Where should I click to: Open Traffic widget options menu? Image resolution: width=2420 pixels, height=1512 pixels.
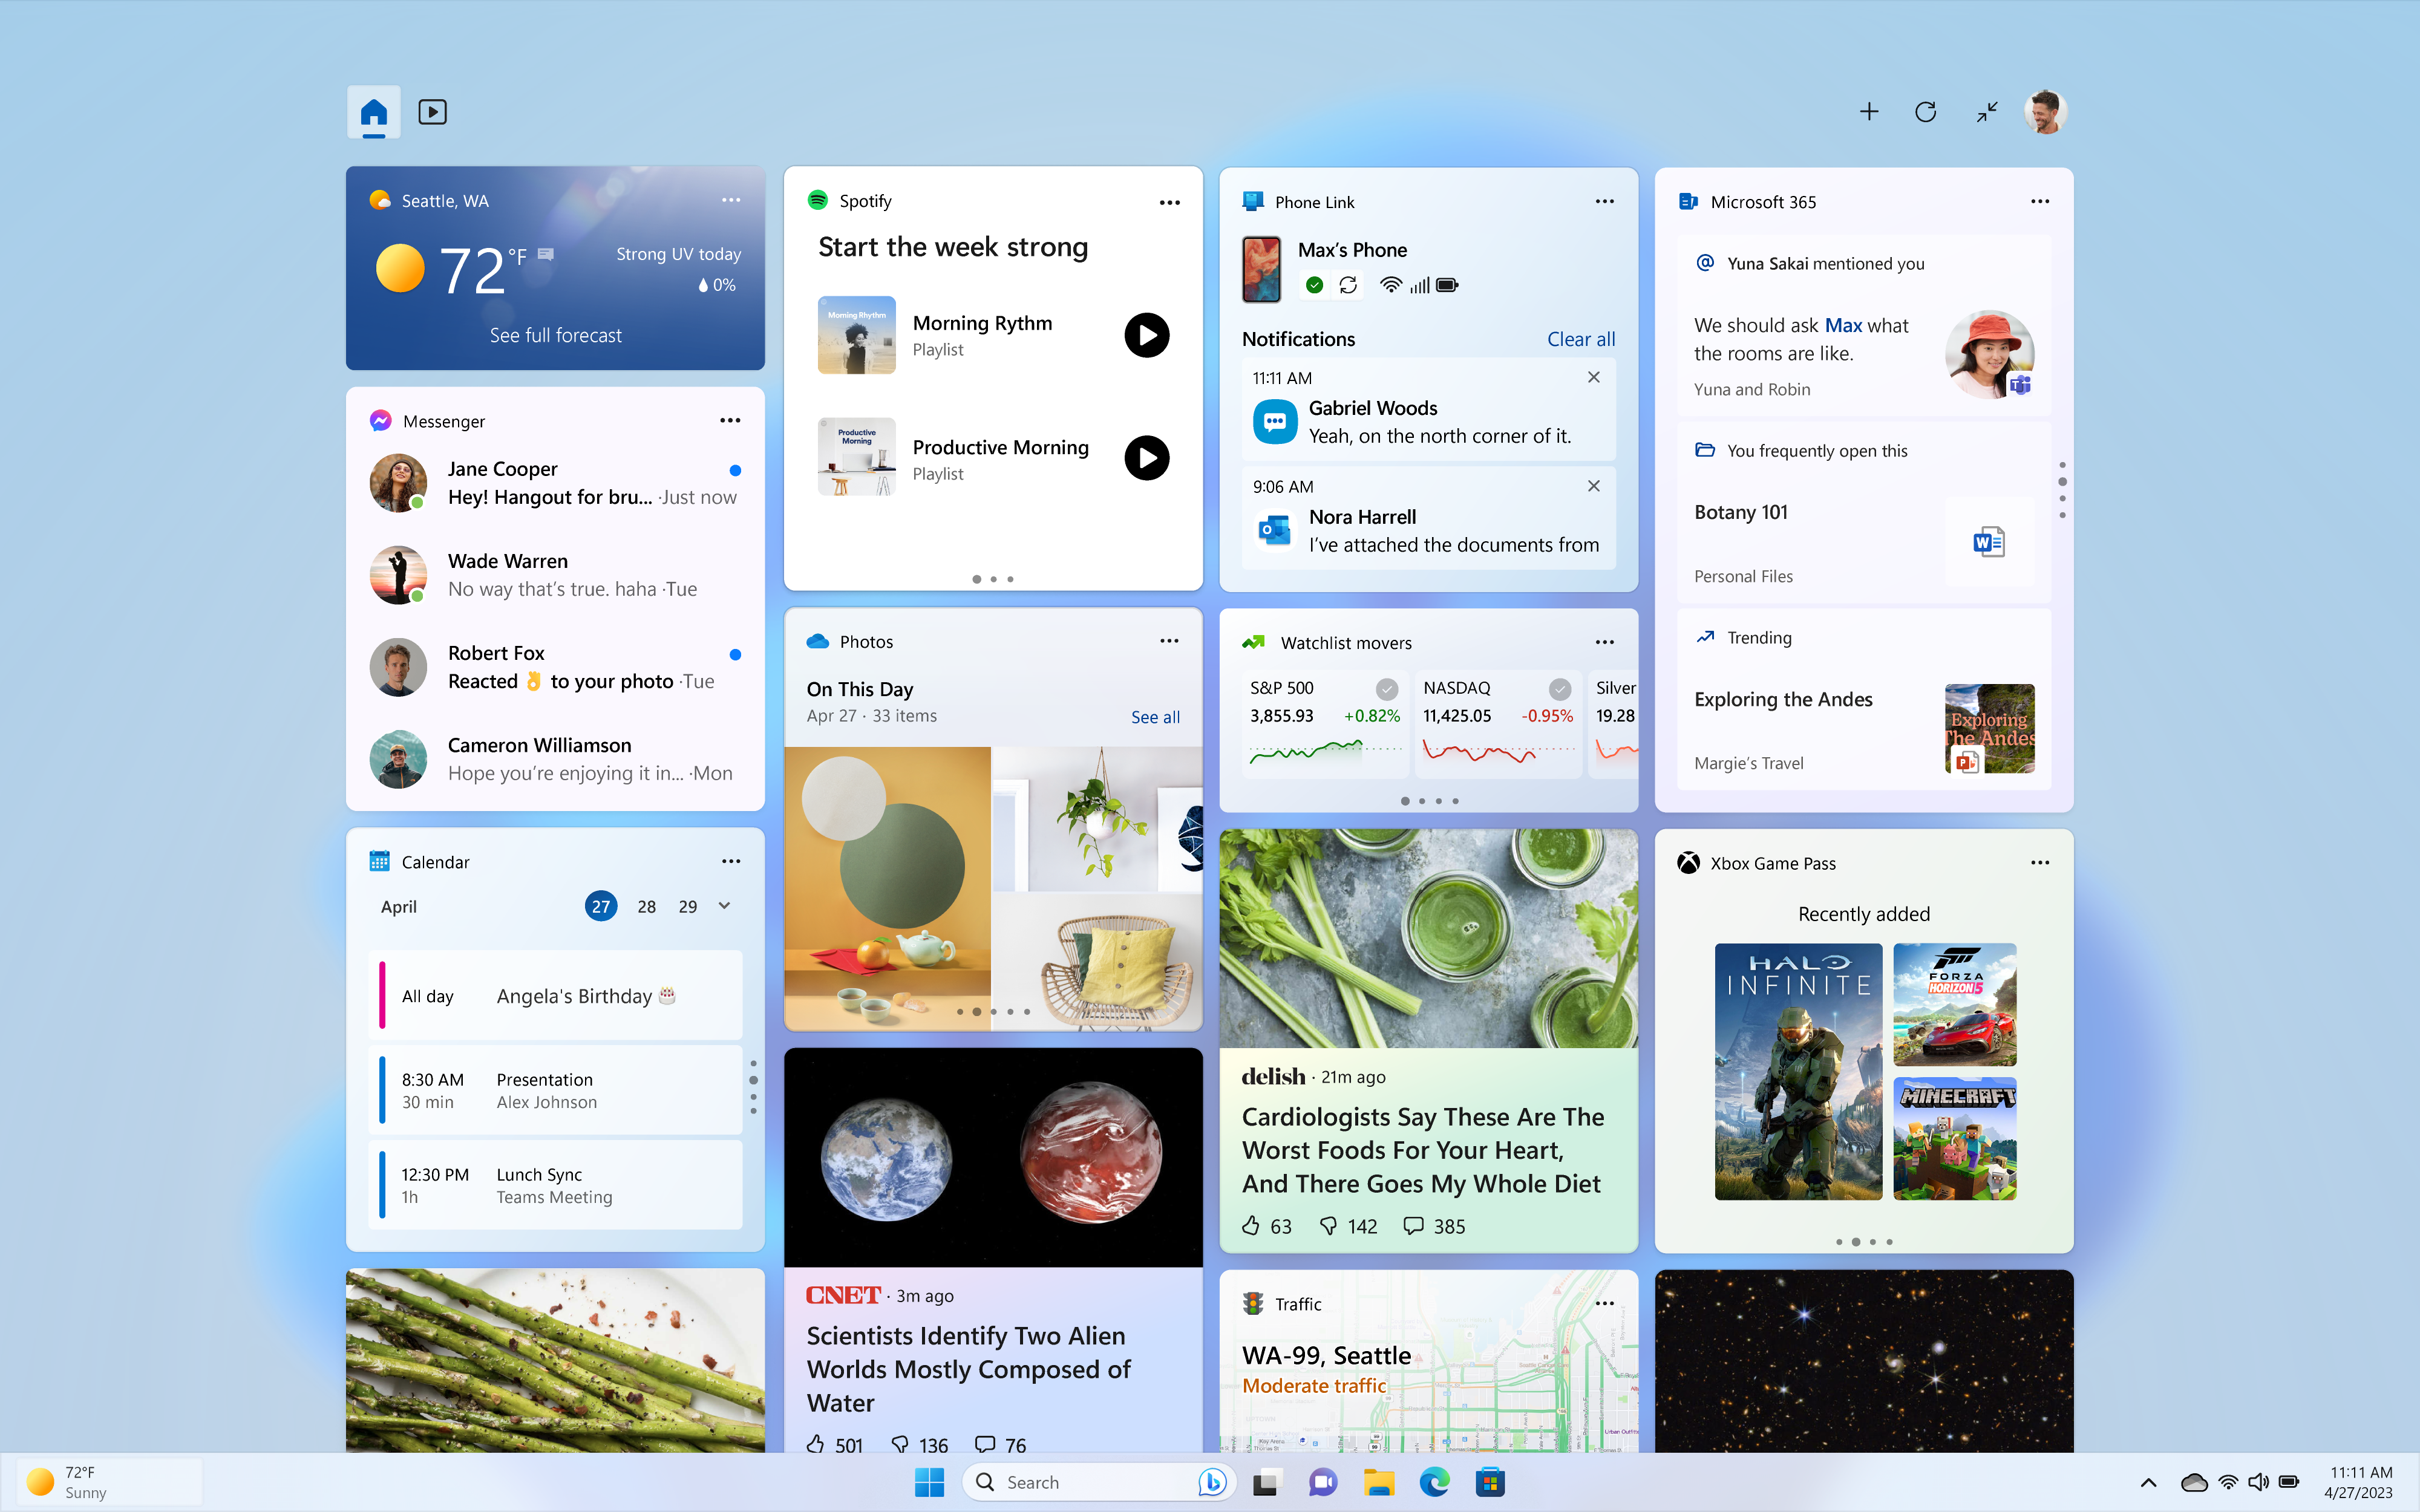tap(1604, 1303)
